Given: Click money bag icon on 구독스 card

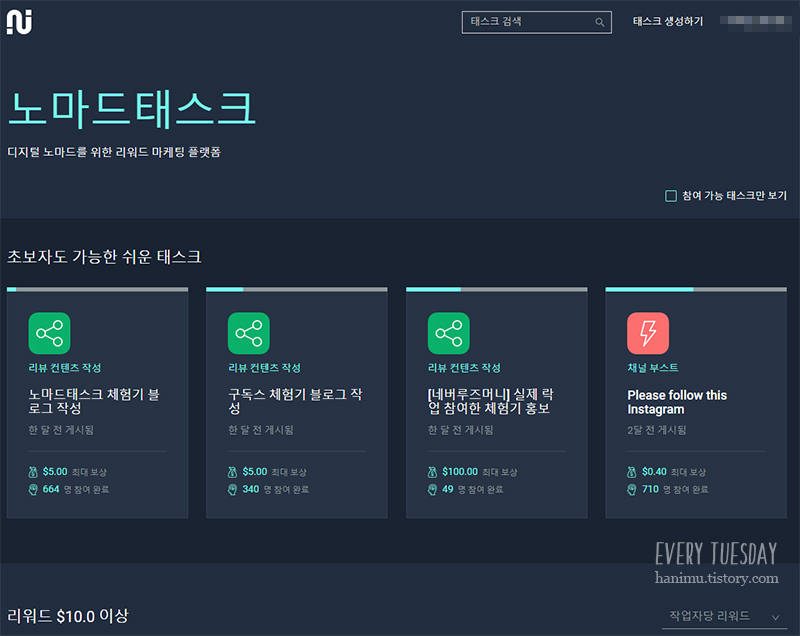Looking at the screenshot, I should pos(233,472).
